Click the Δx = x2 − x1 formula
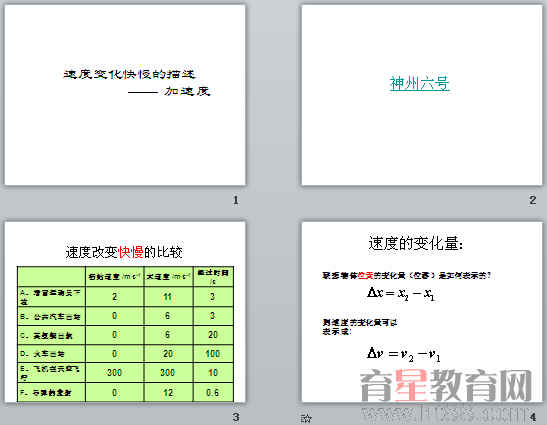The height and width of the screenshot is (425, 547). pos(401,294)
